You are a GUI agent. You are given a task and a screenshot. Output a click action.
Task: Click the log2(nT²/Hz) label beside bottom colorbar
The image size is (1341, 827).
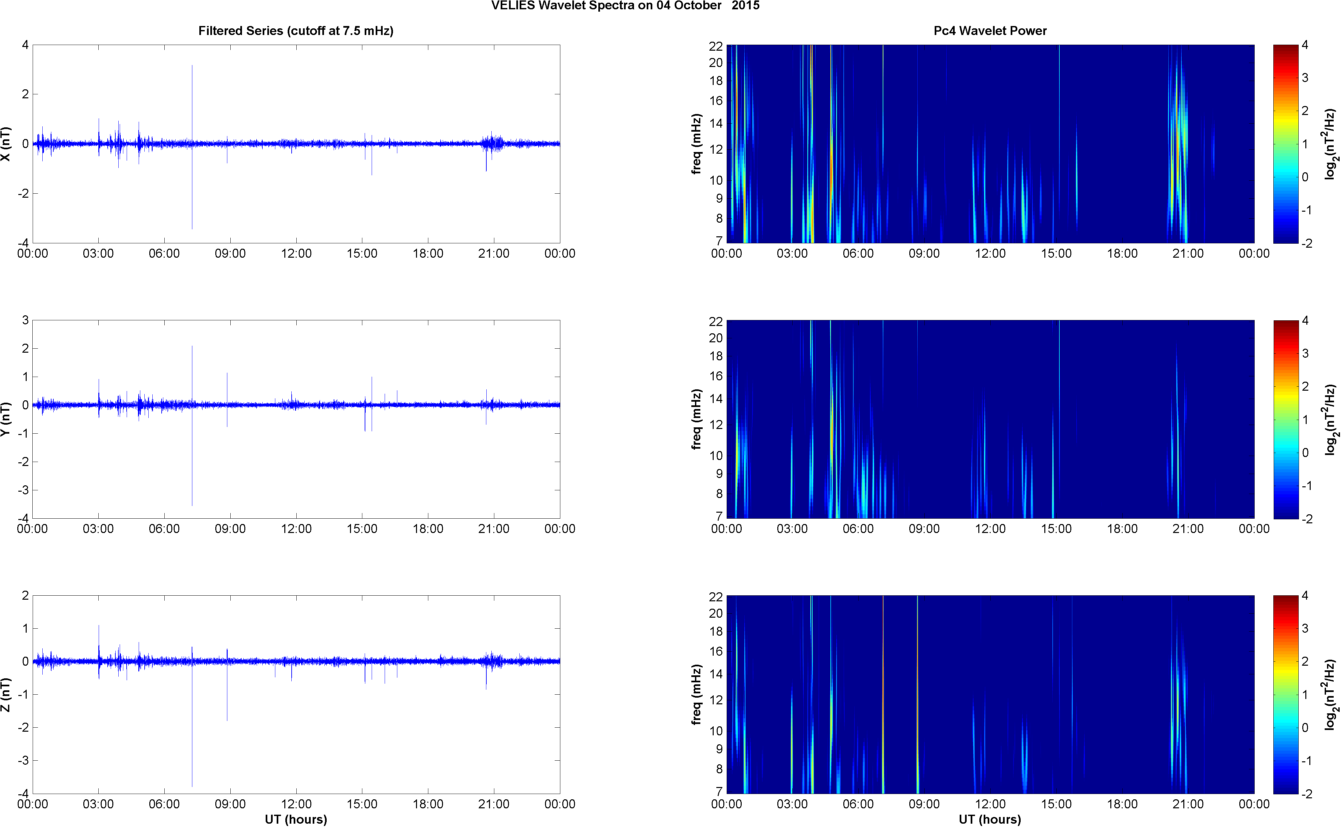pos(1331,694)
